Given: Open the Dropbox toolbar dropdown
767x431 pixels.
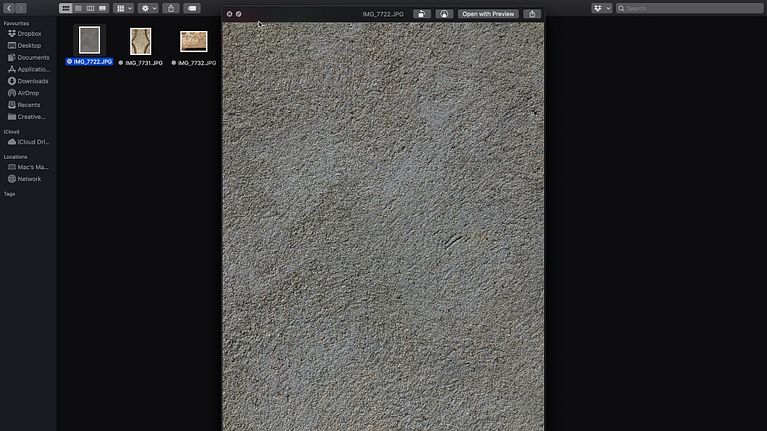Looking at the screenshot, I should (601, 8).
